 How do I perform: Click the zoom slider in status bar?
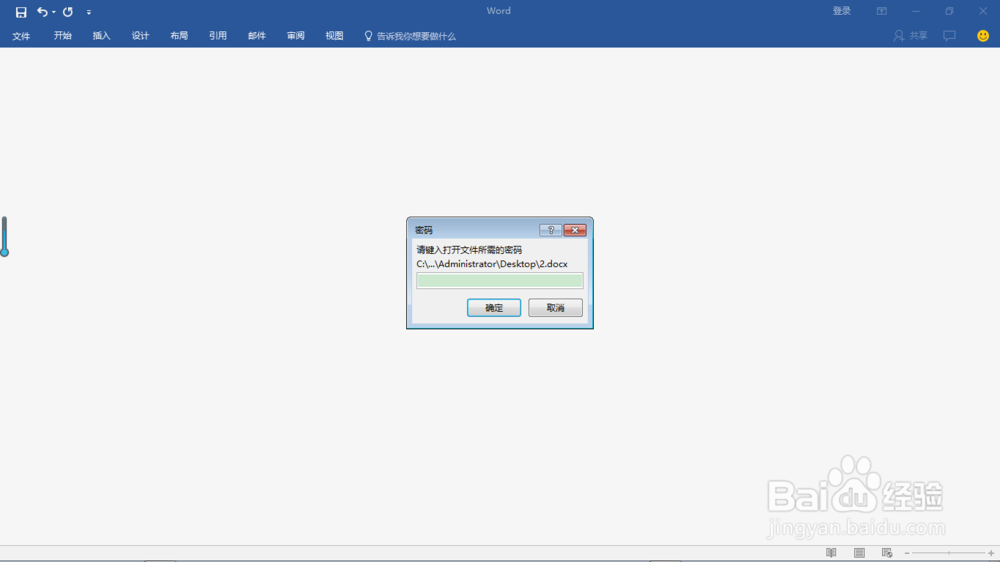(x=949, y=553)
